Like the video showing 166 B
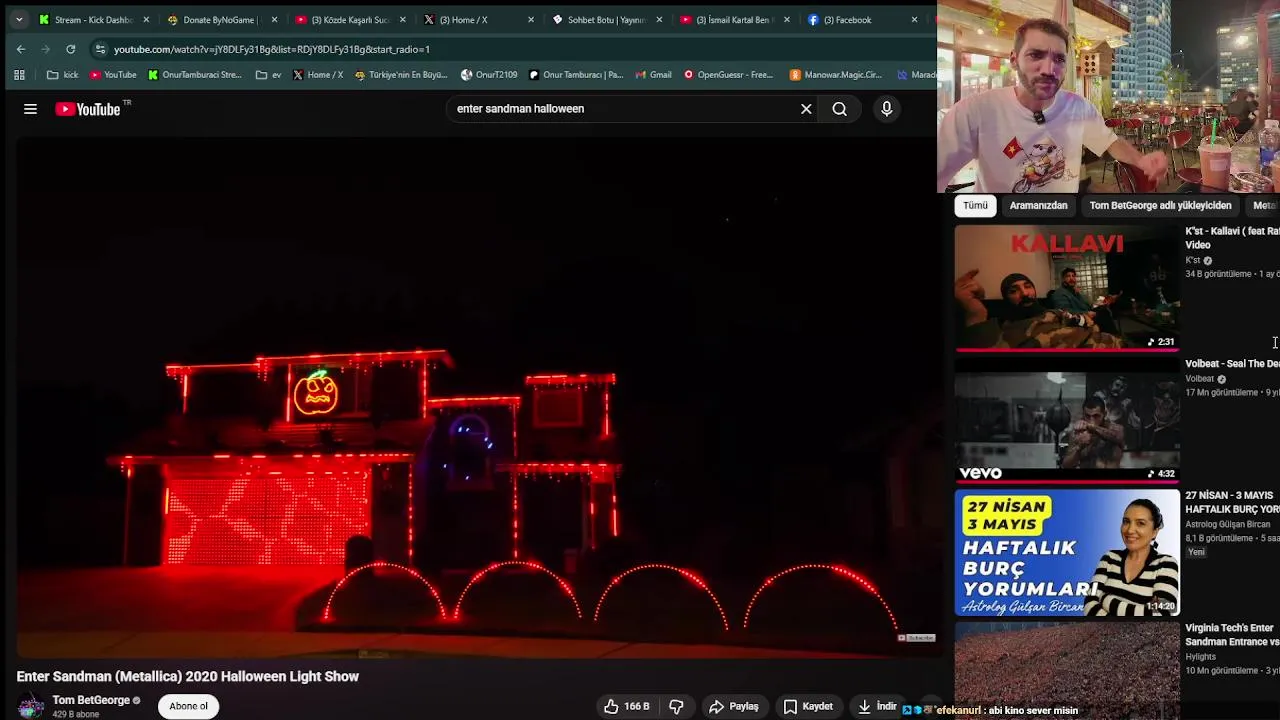The width and height of the screenshot is (1280, 720). 627,706
